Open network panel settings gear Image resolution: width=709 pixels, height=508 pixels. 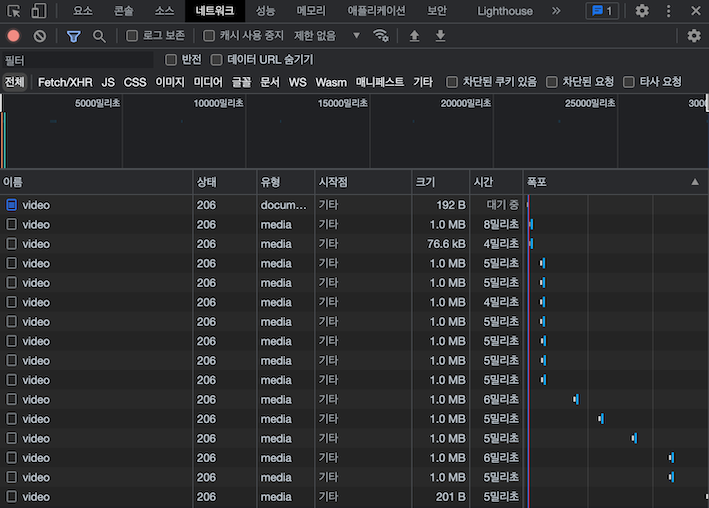click(694, 36)
